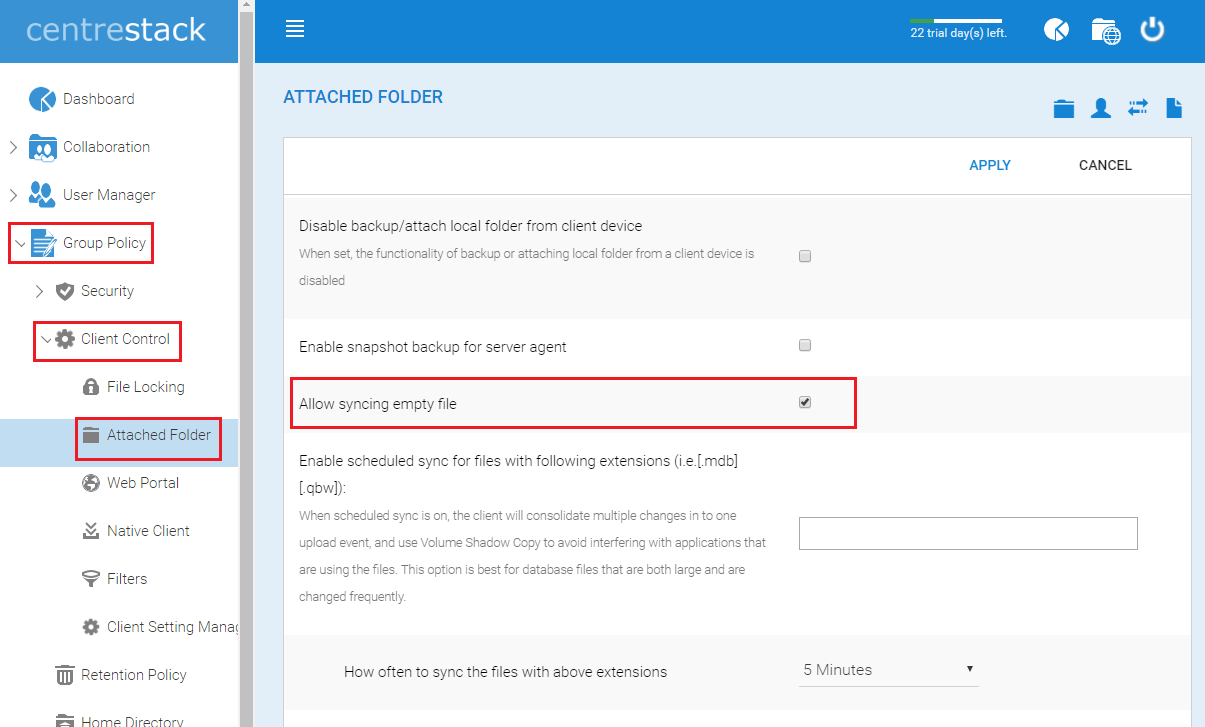1205x727 pixels.
Task: Check Disable backup/attach local folder checkbox
Action: coord(805,256)
